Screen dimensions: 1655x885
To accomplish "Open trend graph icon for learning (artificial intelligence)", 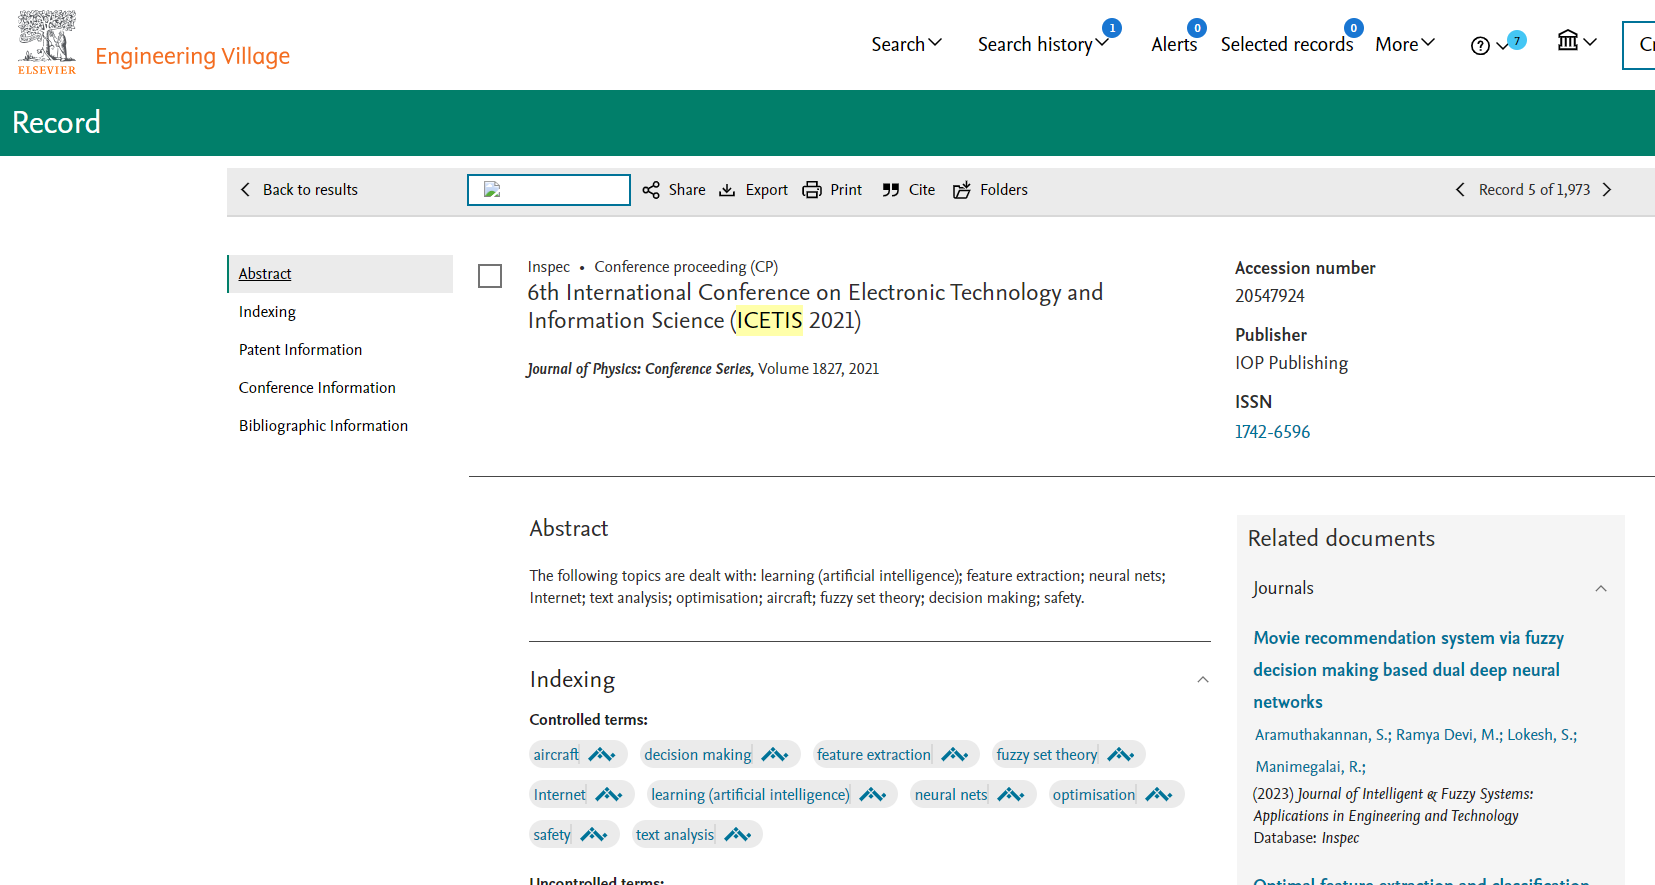I will tap(873, 795).
